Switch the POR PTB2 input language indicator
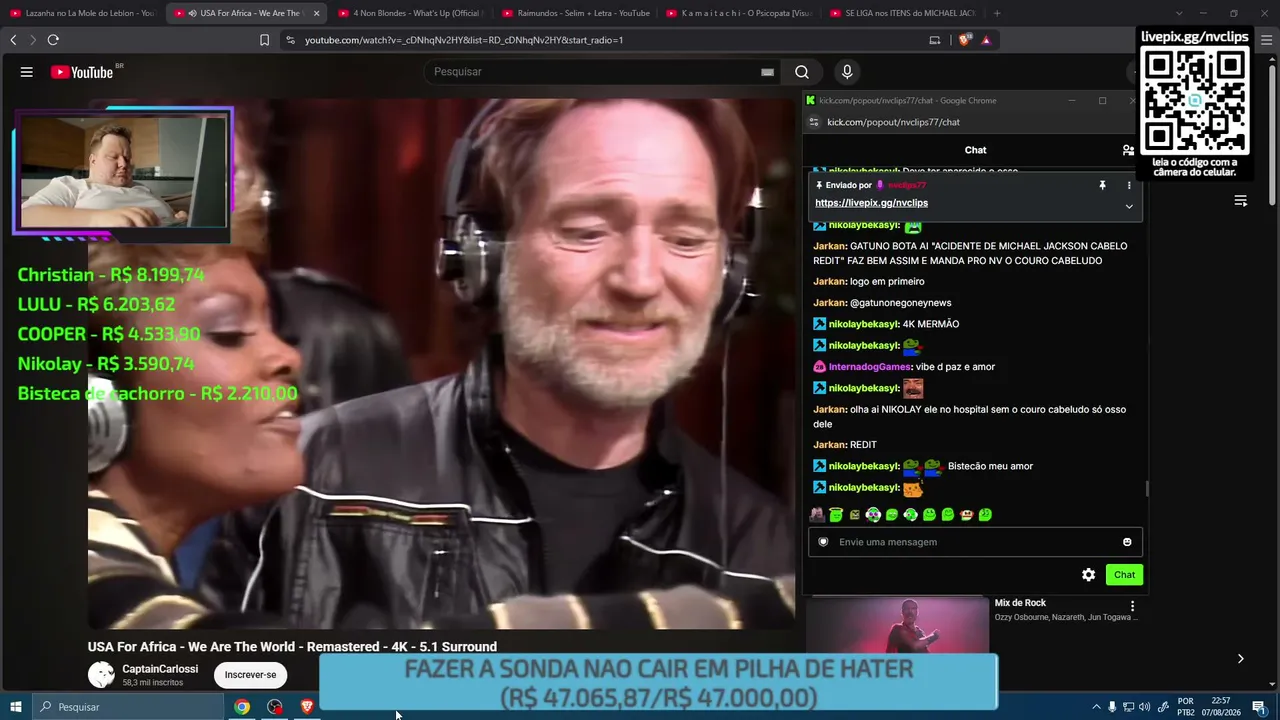The height and width of the screenshot is (720, 1280). 1186,707
